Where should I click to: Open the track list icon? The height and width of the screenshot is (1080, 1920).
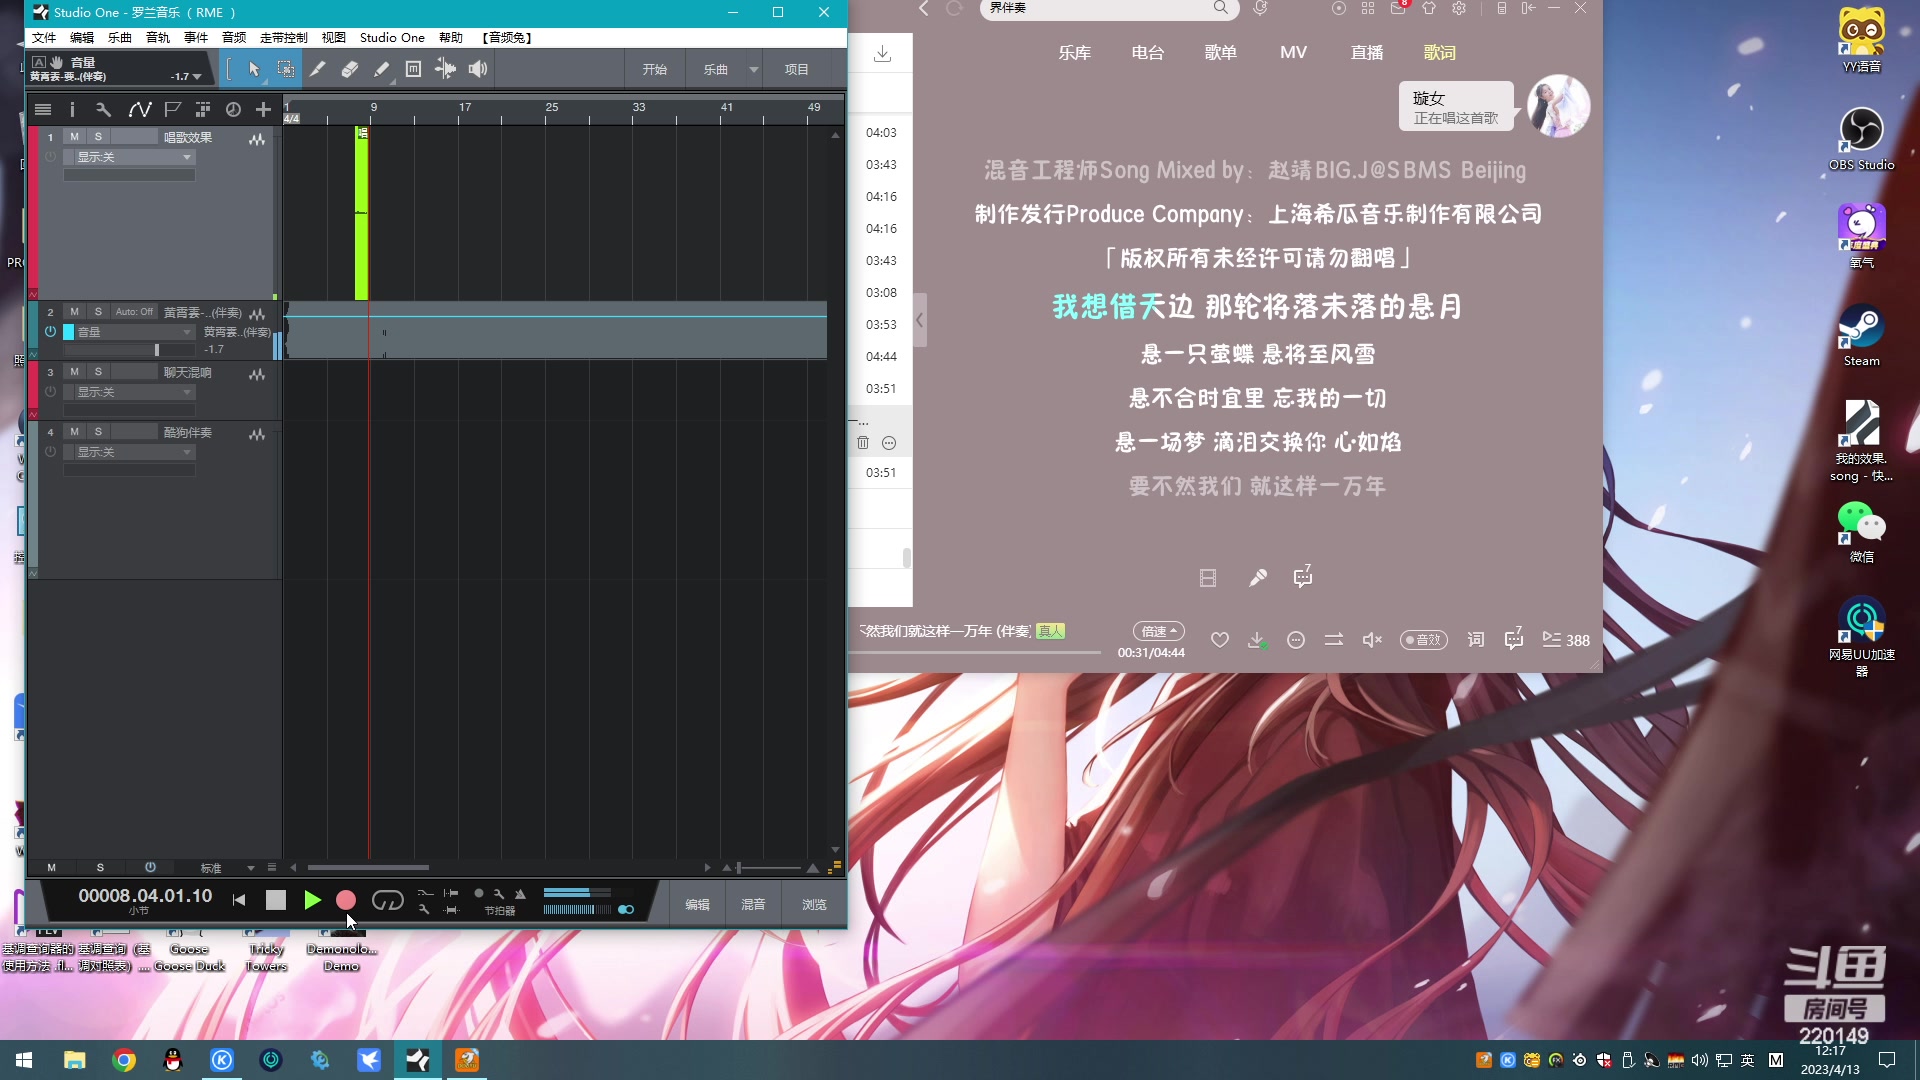coord(43,110)
